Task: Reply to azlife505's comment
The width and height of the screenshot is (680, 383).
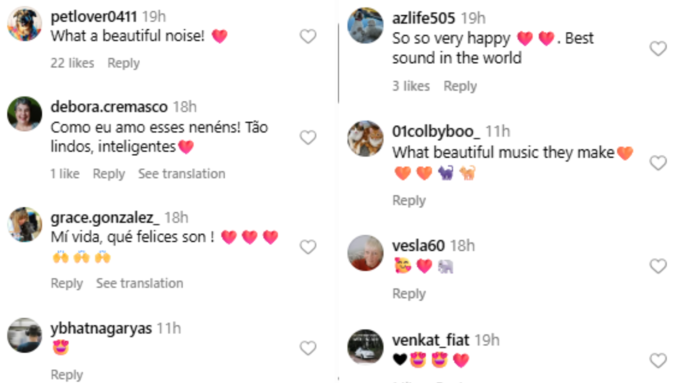Action: 460,86
